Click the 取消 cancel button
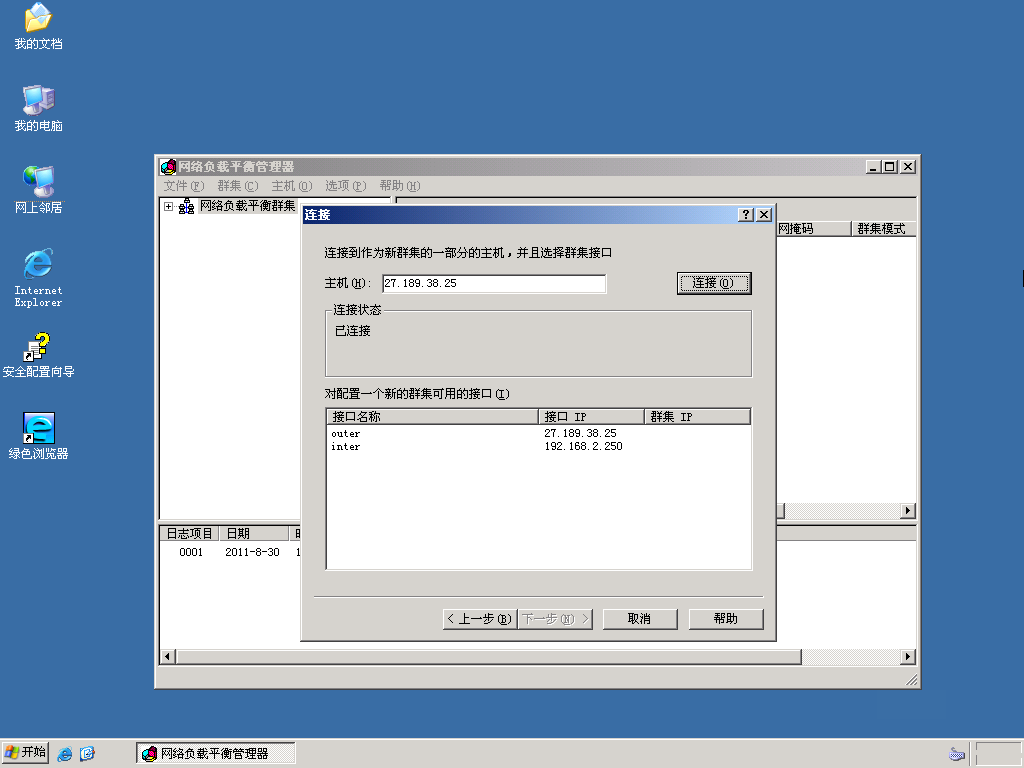1024x768 pixels. click(640, 618)
